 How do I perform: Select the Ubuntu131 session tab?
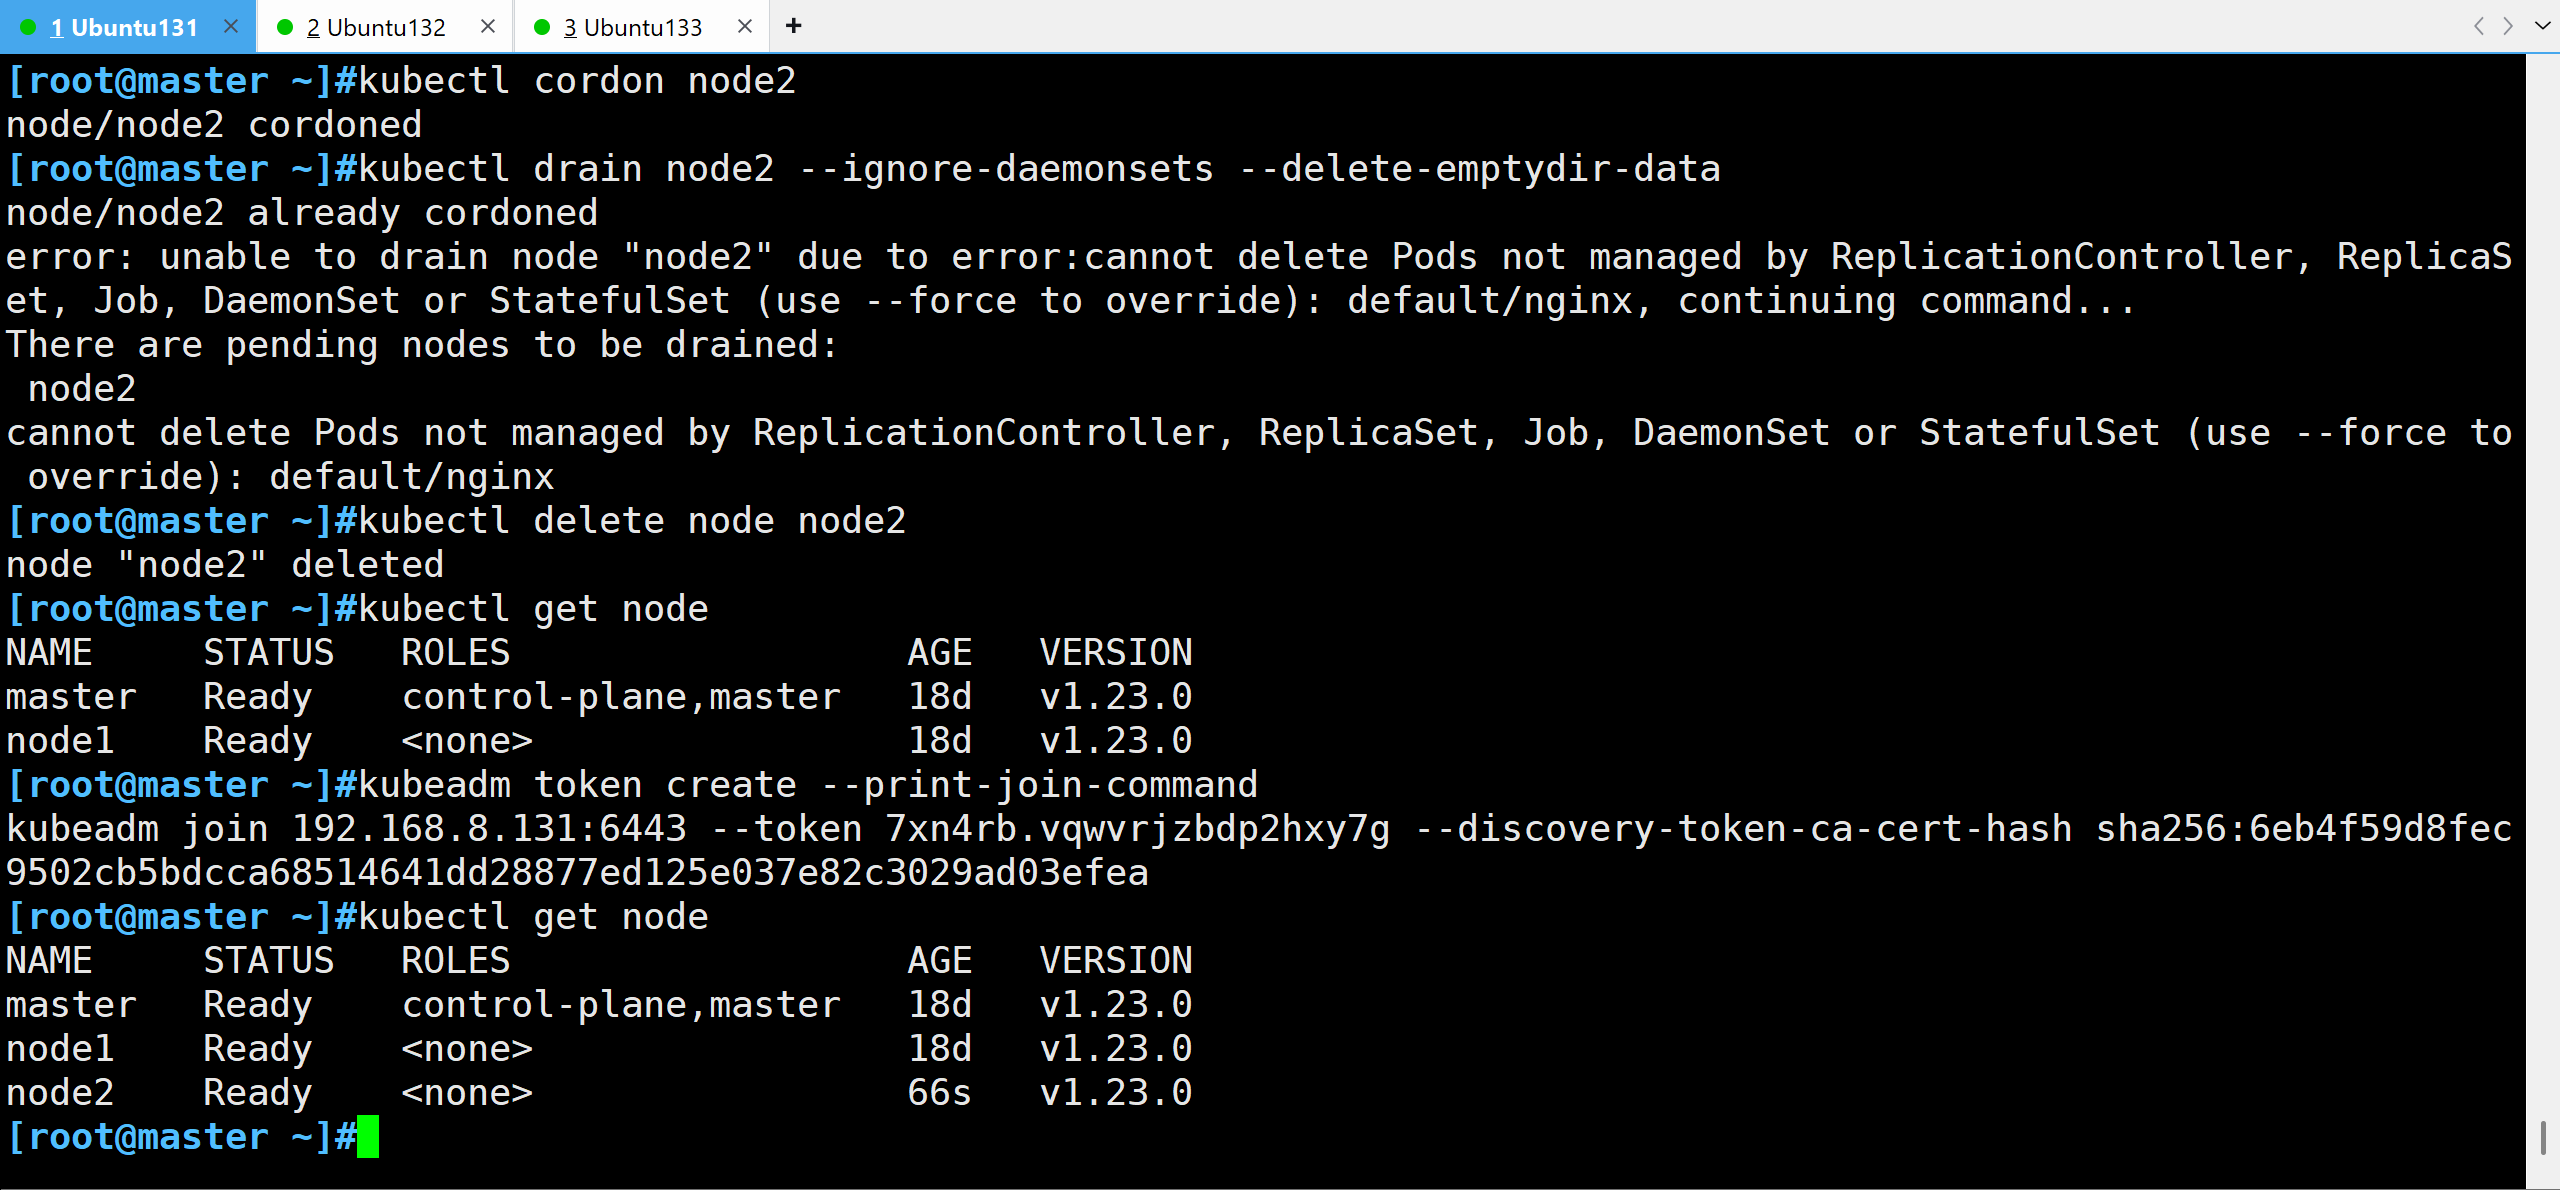[124, 27]
